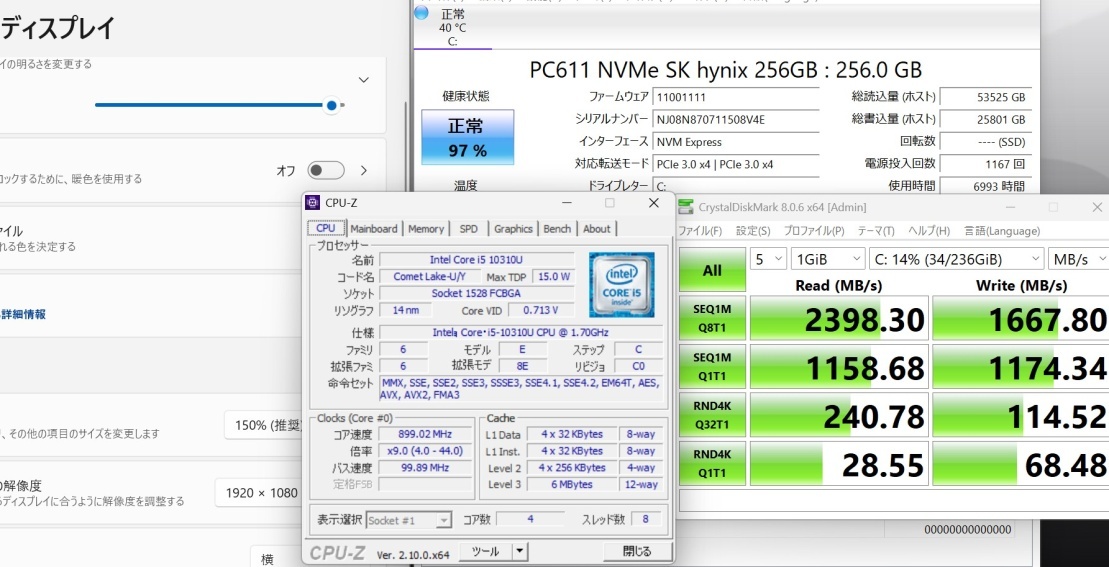The height and width of the screenshot is (567, 1109).
Task: Click the PCIe 3.0 x4 transfer mode field
Action: [x=736, y=164]
